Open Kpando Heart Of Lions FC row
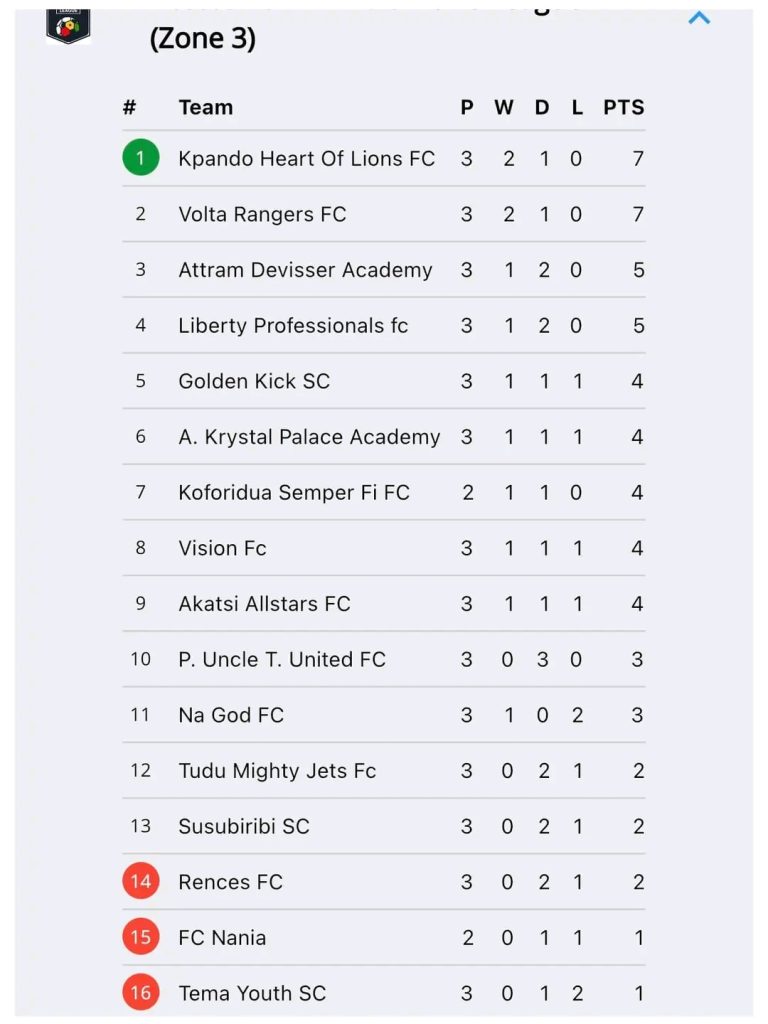The width and height of the screenshot is (768, 1024). coord(384,158)
